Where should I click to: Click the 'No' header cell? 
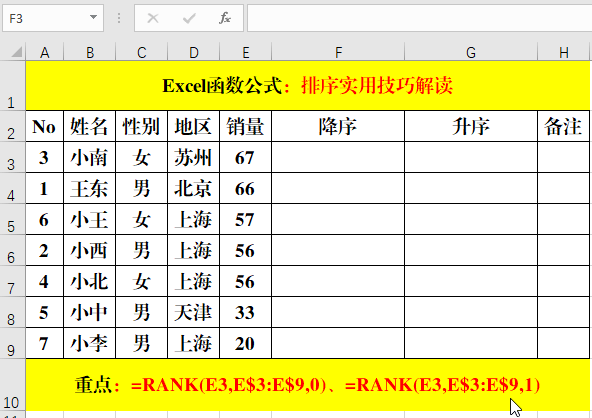[x=45, y=126]
